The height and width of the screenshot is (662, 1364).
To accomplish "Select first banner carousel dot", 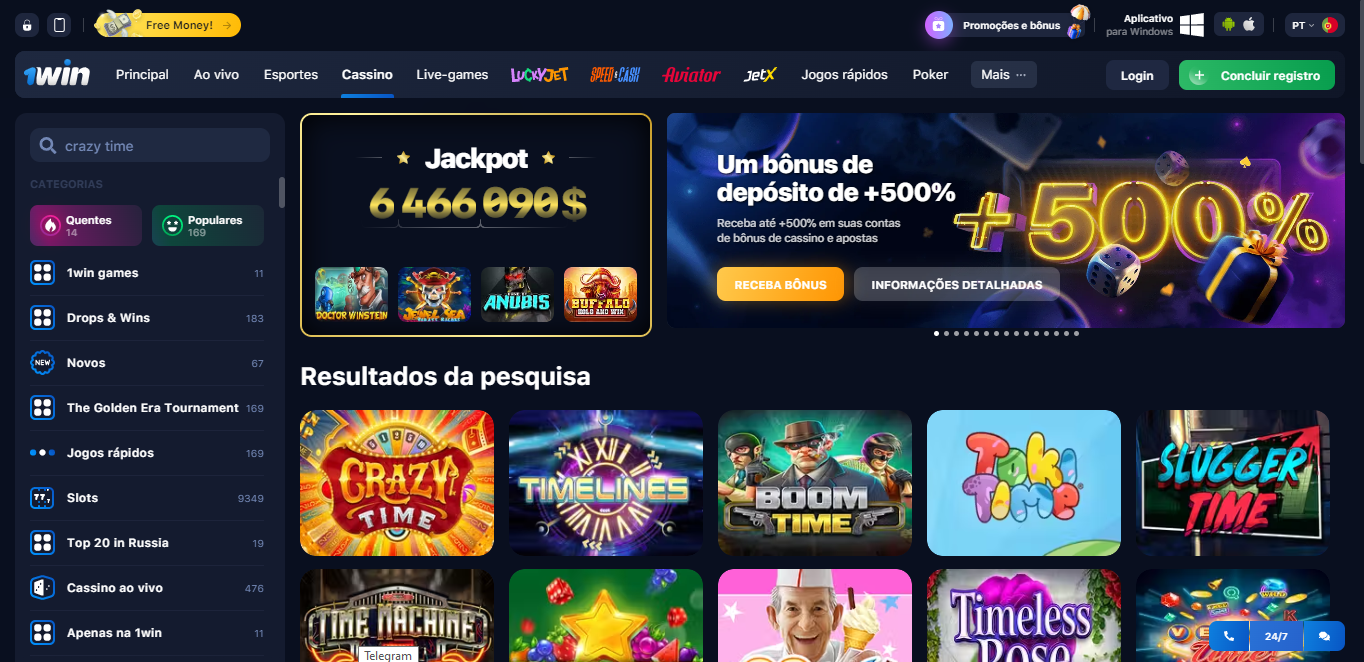I will 936,333.
